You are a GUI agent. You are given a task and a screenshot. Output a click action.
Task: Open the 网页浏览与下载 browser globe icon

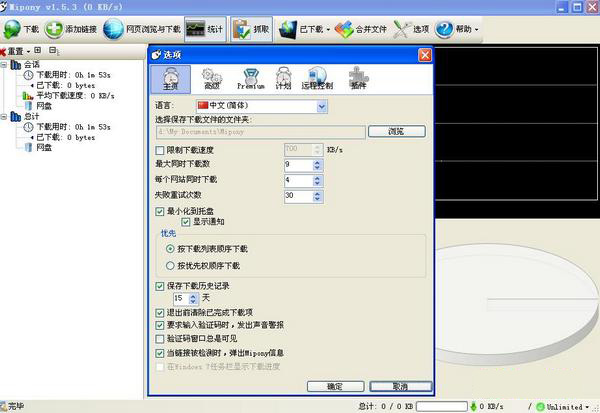click(113, 29)
